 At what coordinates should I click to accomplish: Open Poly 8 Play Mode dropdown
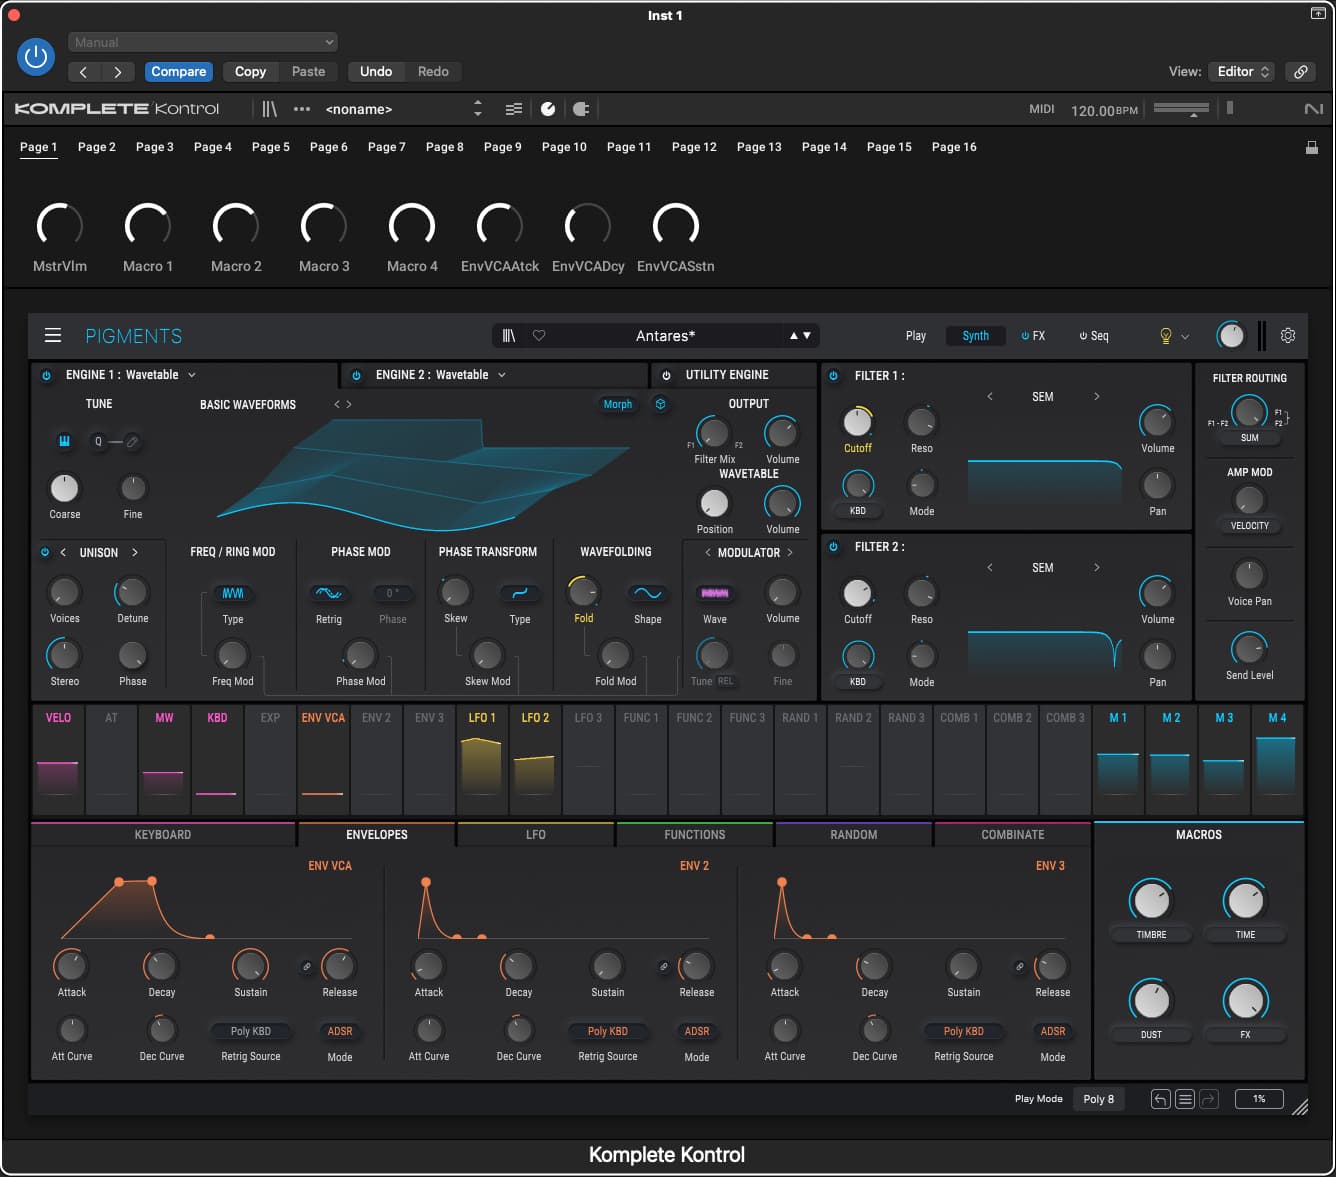(1099, 1099)
